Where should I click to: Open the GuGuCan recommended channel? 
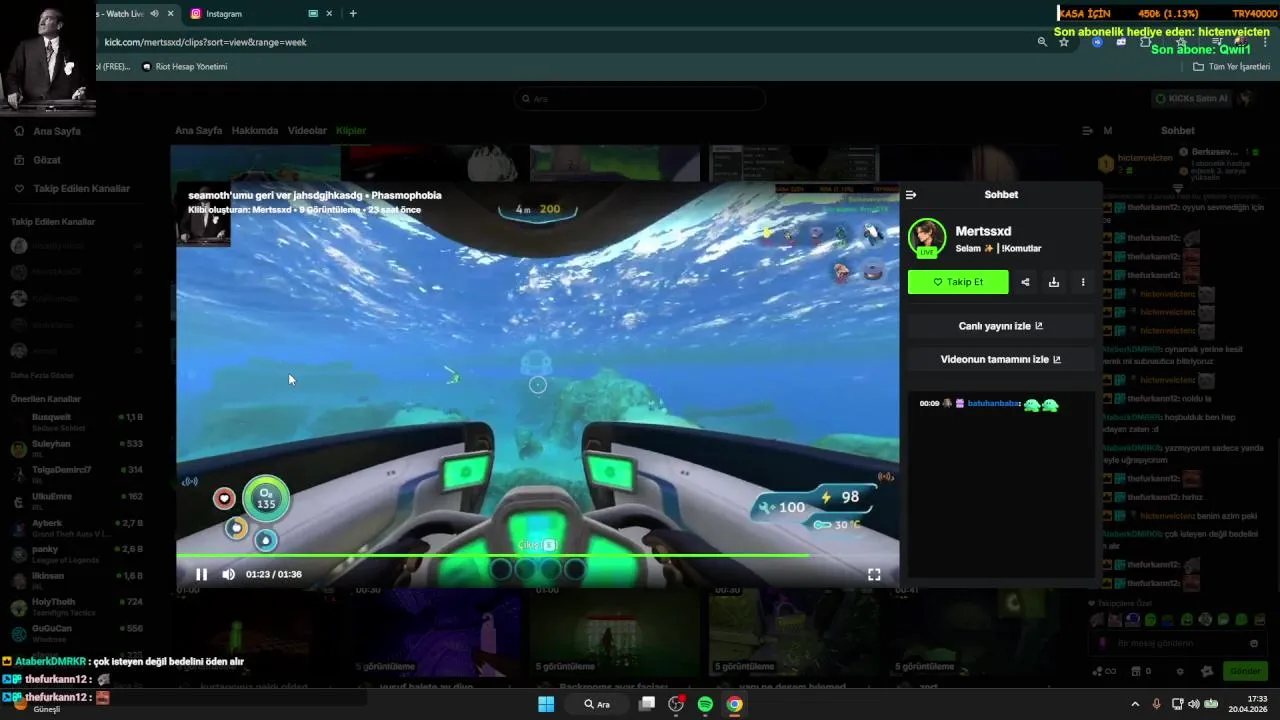[78, 633]
